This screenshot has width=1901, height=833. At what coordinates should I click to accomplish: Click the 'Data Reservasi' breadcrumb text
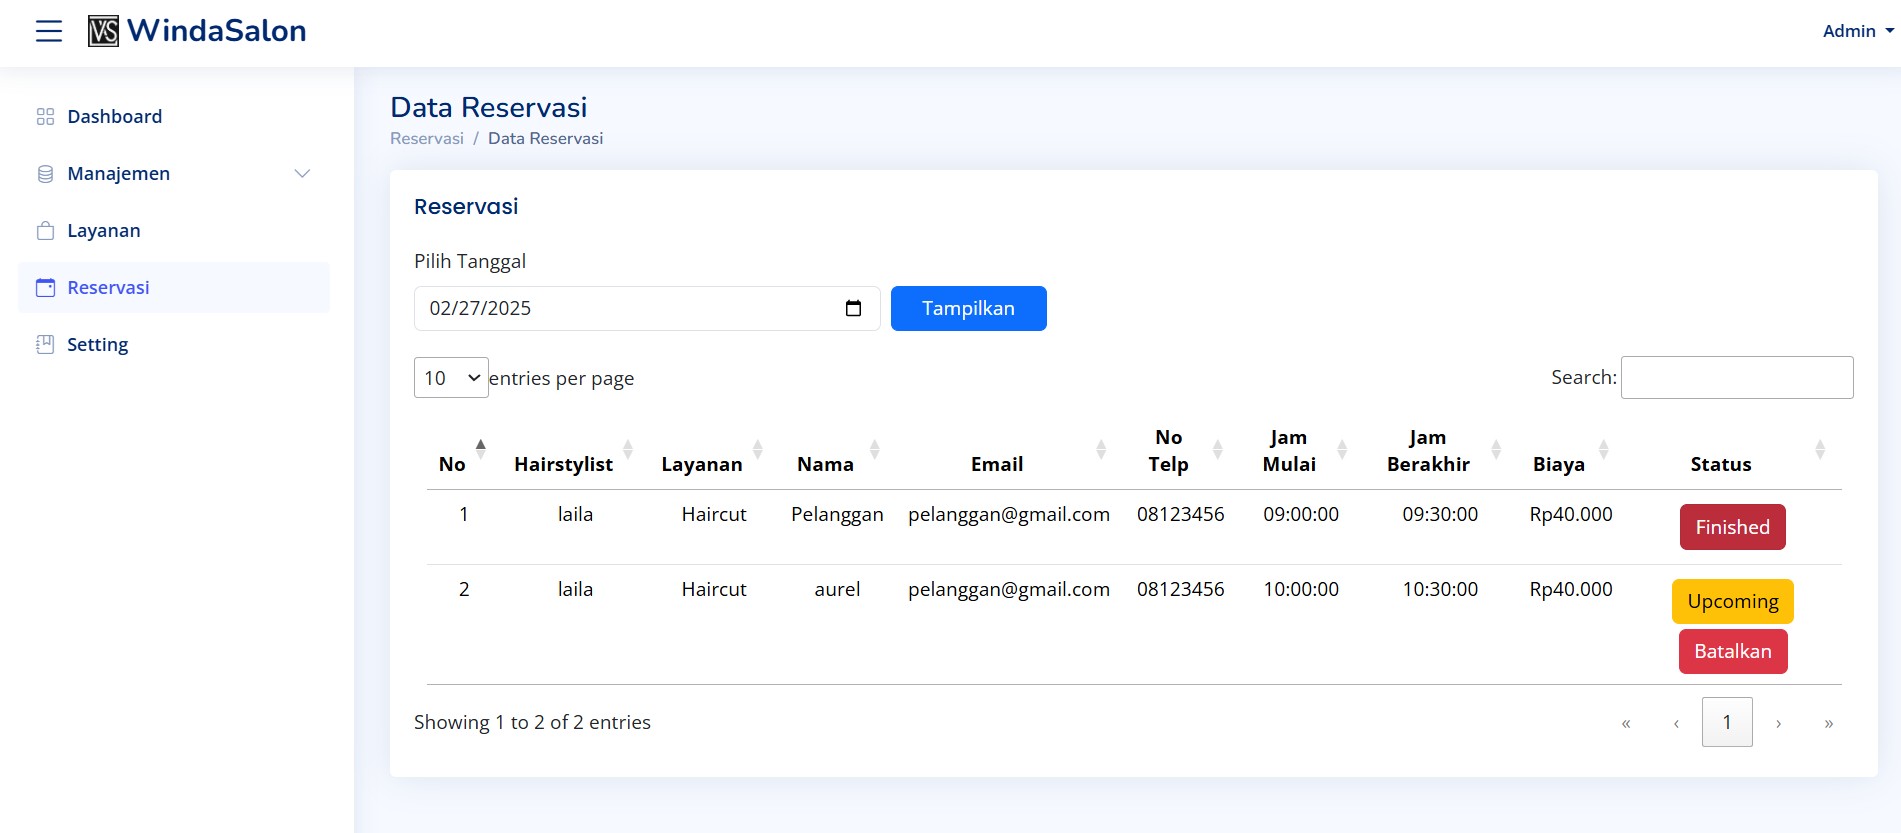pyautogui.click(x=545, y=139)
